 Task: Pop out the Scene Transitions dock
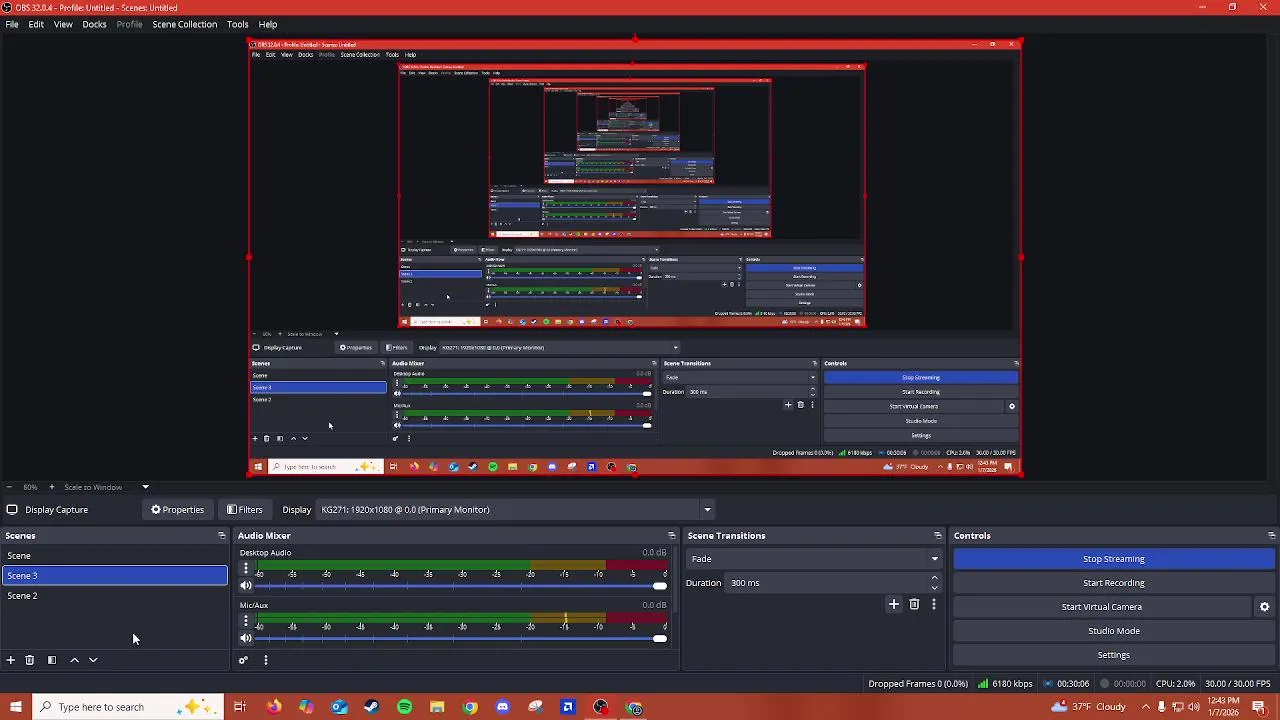pos(937,536)
